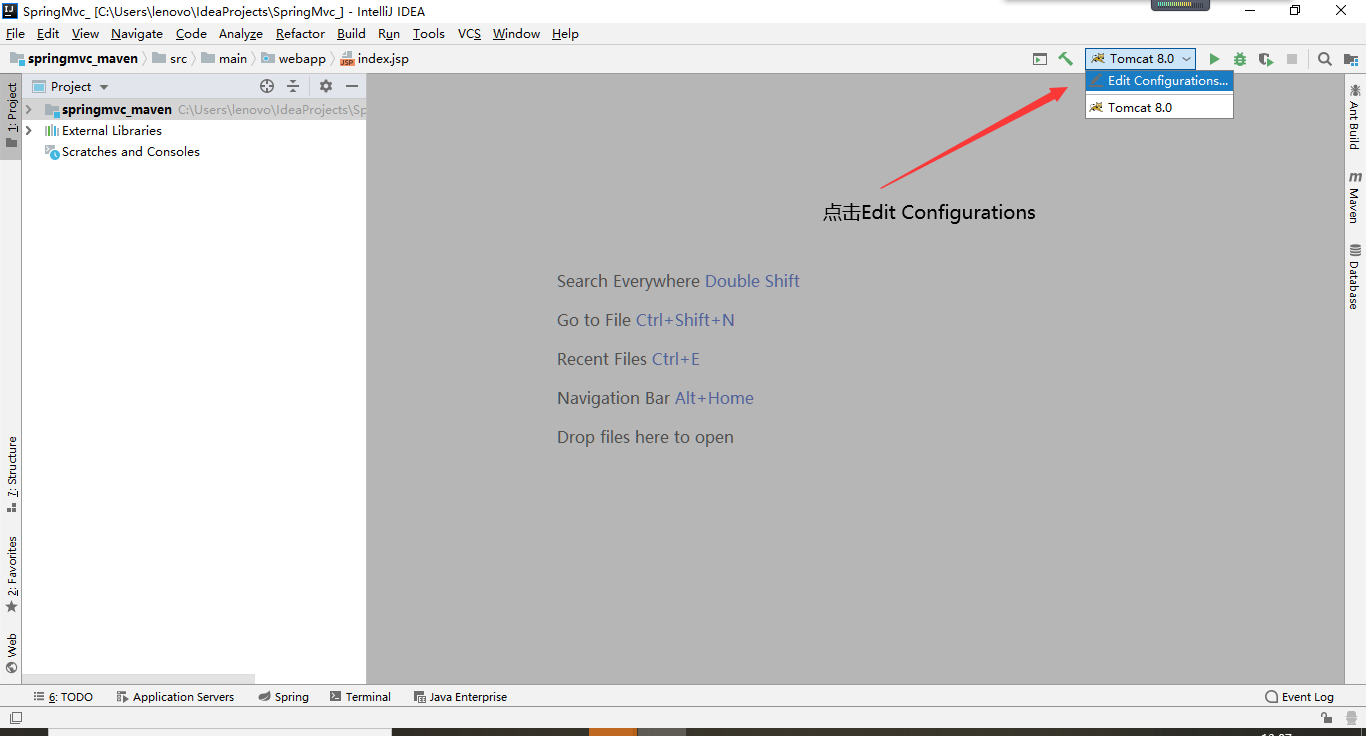
Task: Open the Spring tool window
Action: pos(283,697)
